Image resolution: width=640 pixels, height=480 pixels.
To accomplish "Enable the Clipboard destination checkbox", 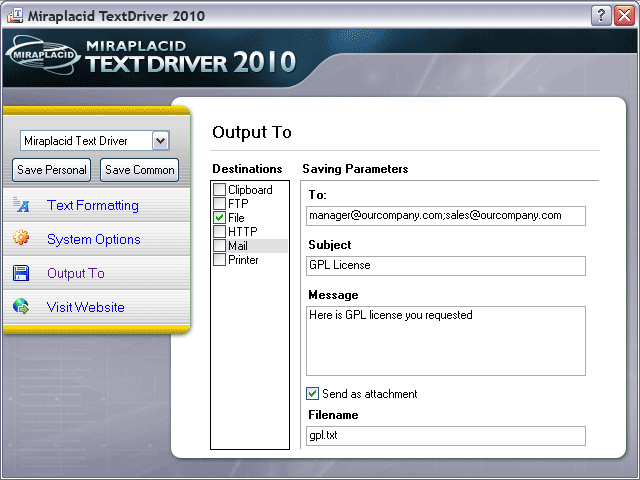I will [x=220, y=189].
